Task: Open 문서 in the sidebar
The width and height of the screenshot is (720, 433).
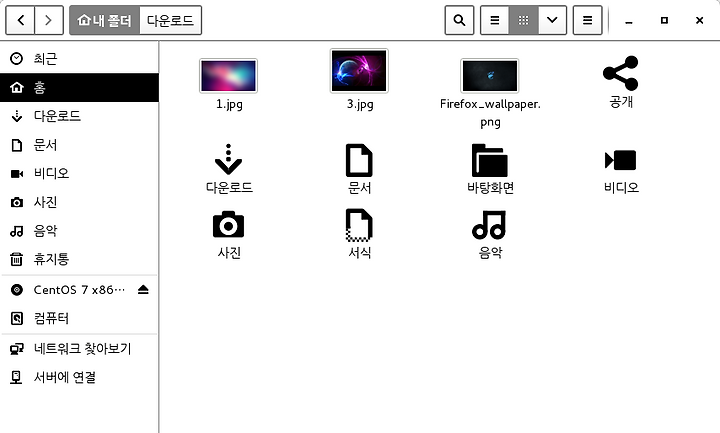Action: [x=79, y=145]
